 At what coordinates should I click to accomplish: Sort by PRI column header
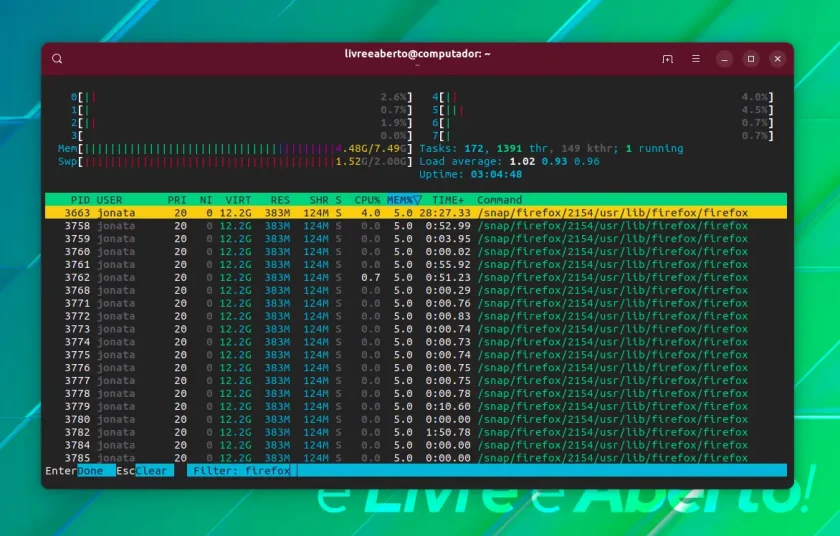coord(177,200)
